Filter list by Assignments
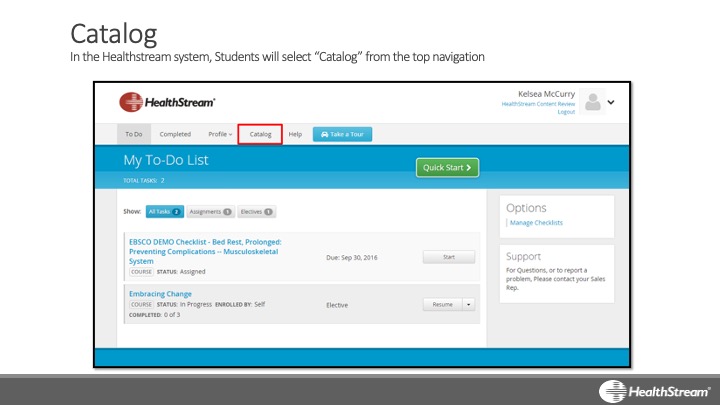 pyautogui.click(x=210, y=212)
